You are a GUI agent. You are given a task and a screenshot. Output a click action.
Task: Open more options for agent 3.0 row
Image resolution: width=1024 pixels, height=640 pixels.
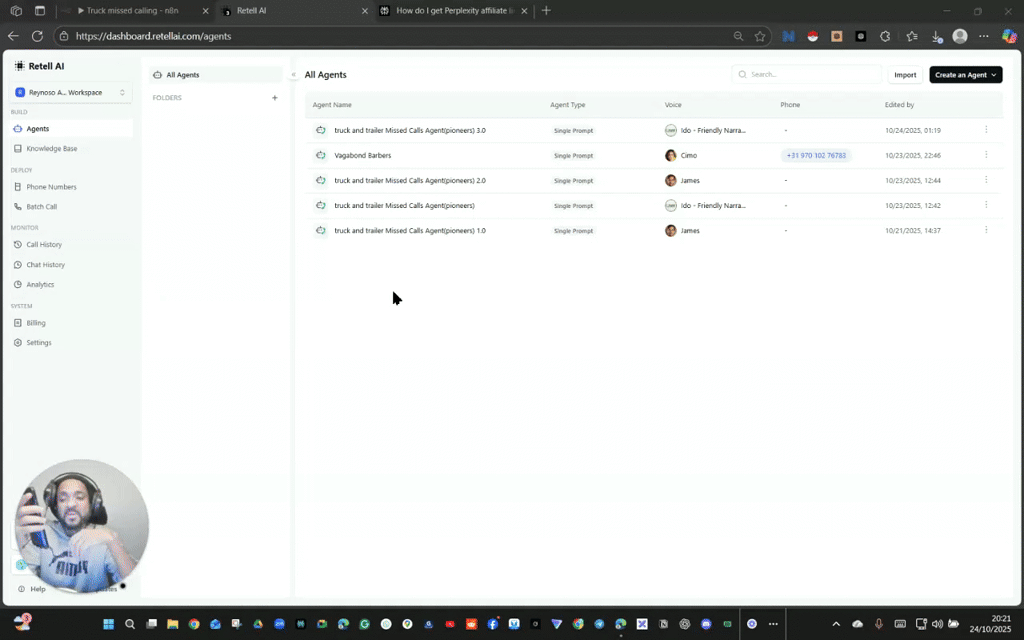pos(986,130)
